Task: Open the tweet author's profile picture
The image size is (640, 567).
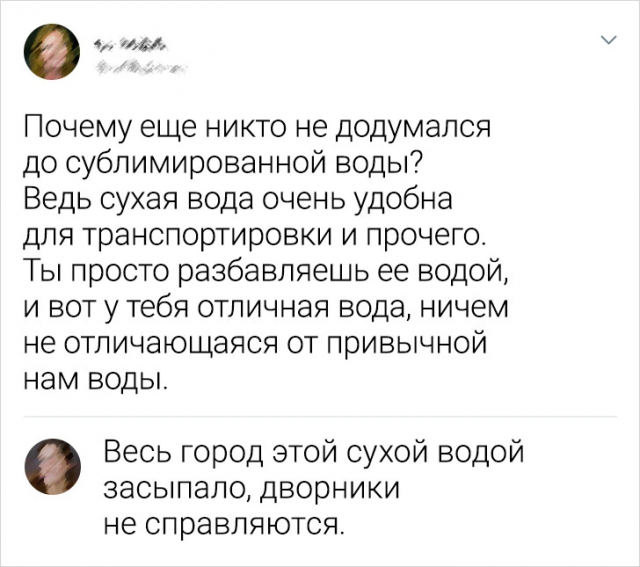Action: point(51,52)
